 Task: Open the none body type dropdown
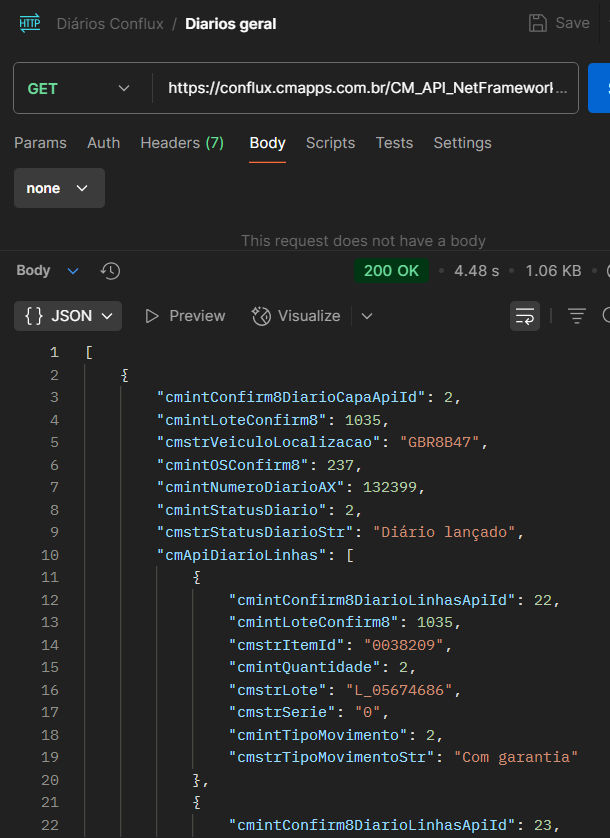pos(59,188)
